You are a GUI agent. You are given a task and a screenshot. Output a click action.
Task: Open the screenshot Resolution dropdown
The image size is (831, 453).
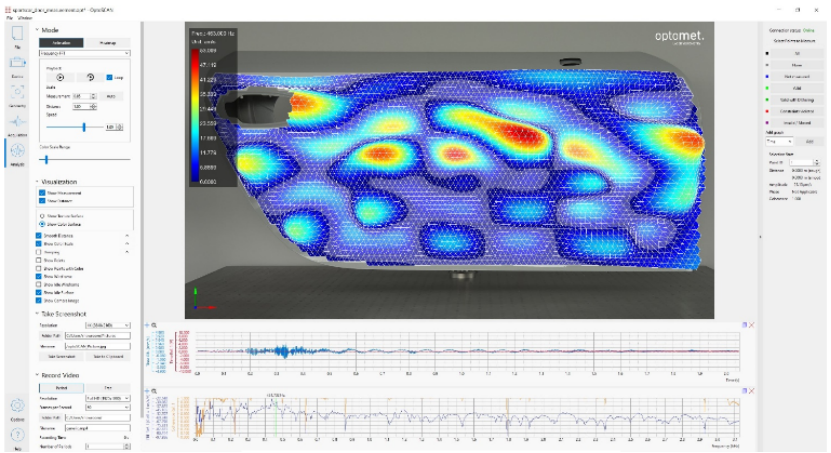(108, 325)
